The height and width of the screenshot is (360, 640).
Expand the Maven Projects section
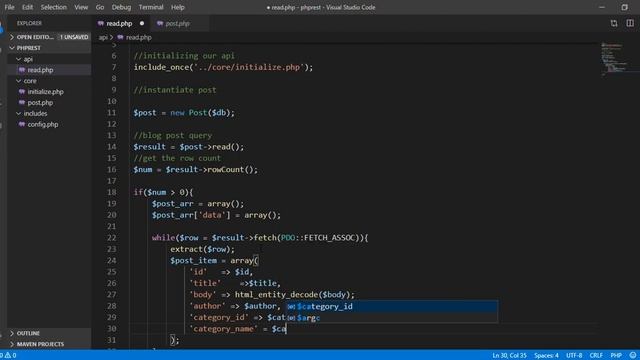coord(49,344)
